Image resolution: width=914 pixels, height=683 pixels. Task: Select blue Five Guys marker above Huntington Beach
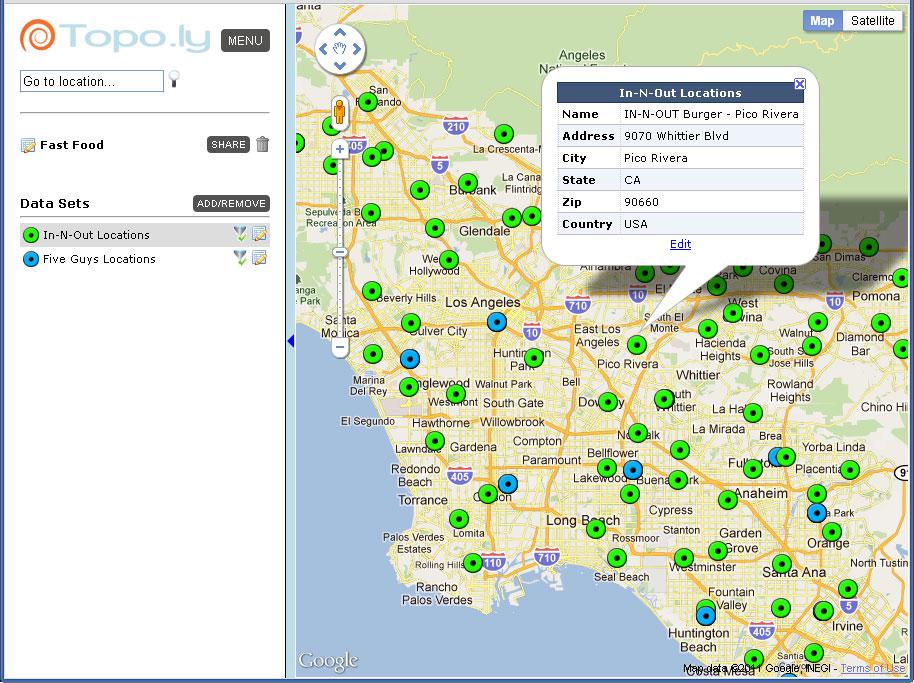tap(706, 615)
